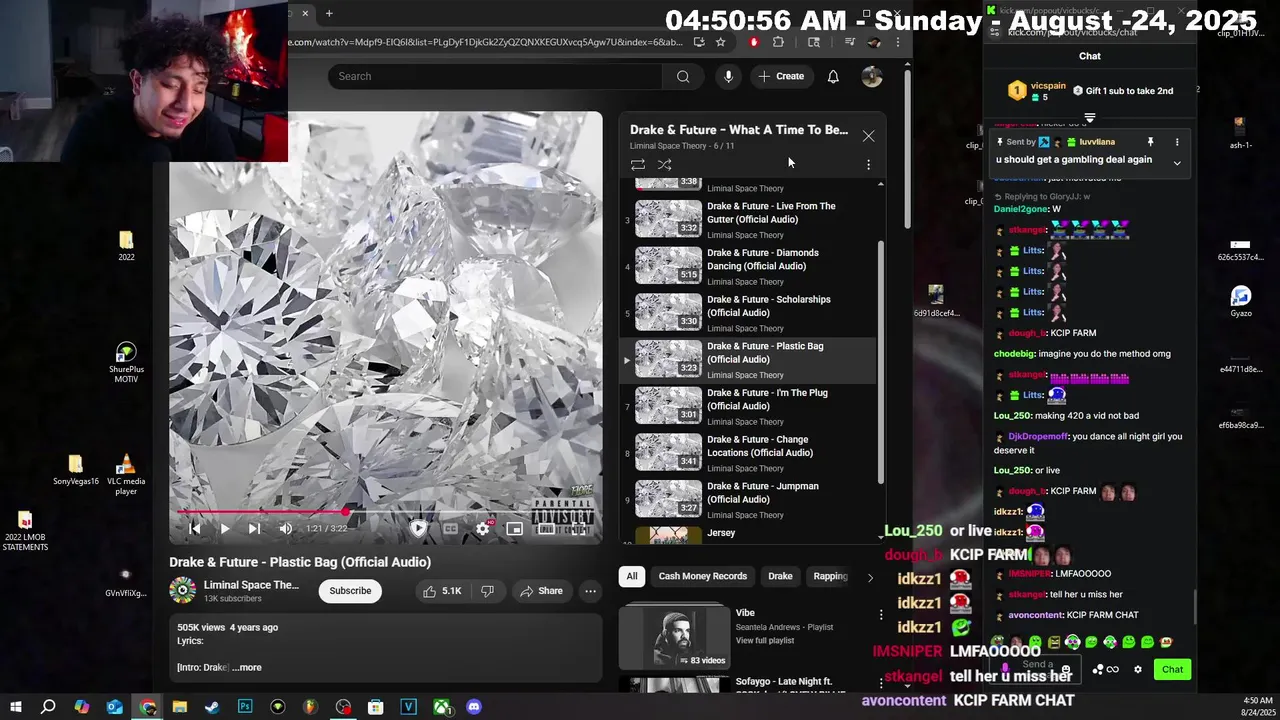This screenshot has height=720, width=1280.
Task: Select the Drake filter chip
Action: pos(780,576)
